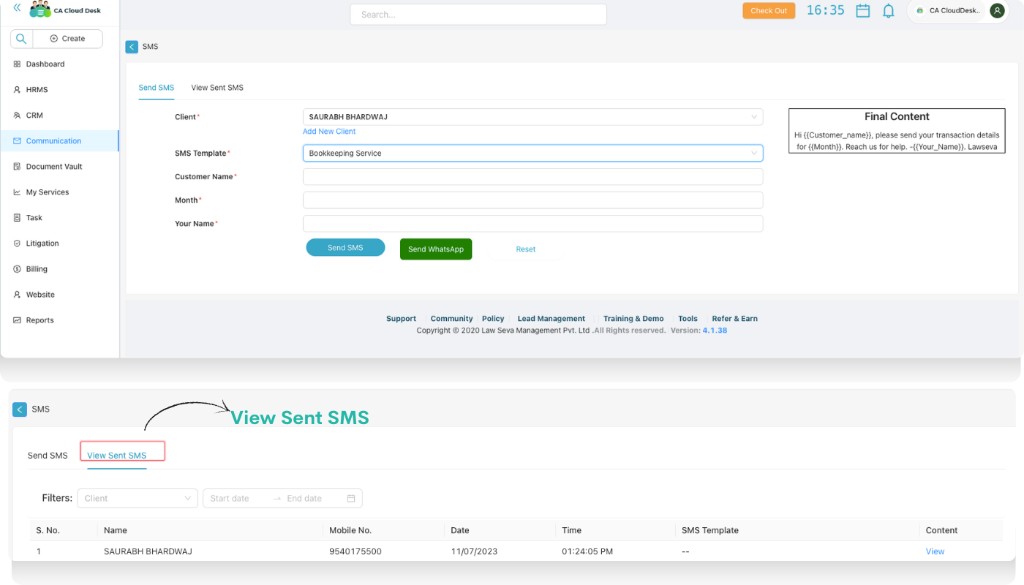Image resolution: width=1024 pixels, height=585 pixels.
Task: Open the Dashboard from the sidebar
Action: click(x=44, y=63)
